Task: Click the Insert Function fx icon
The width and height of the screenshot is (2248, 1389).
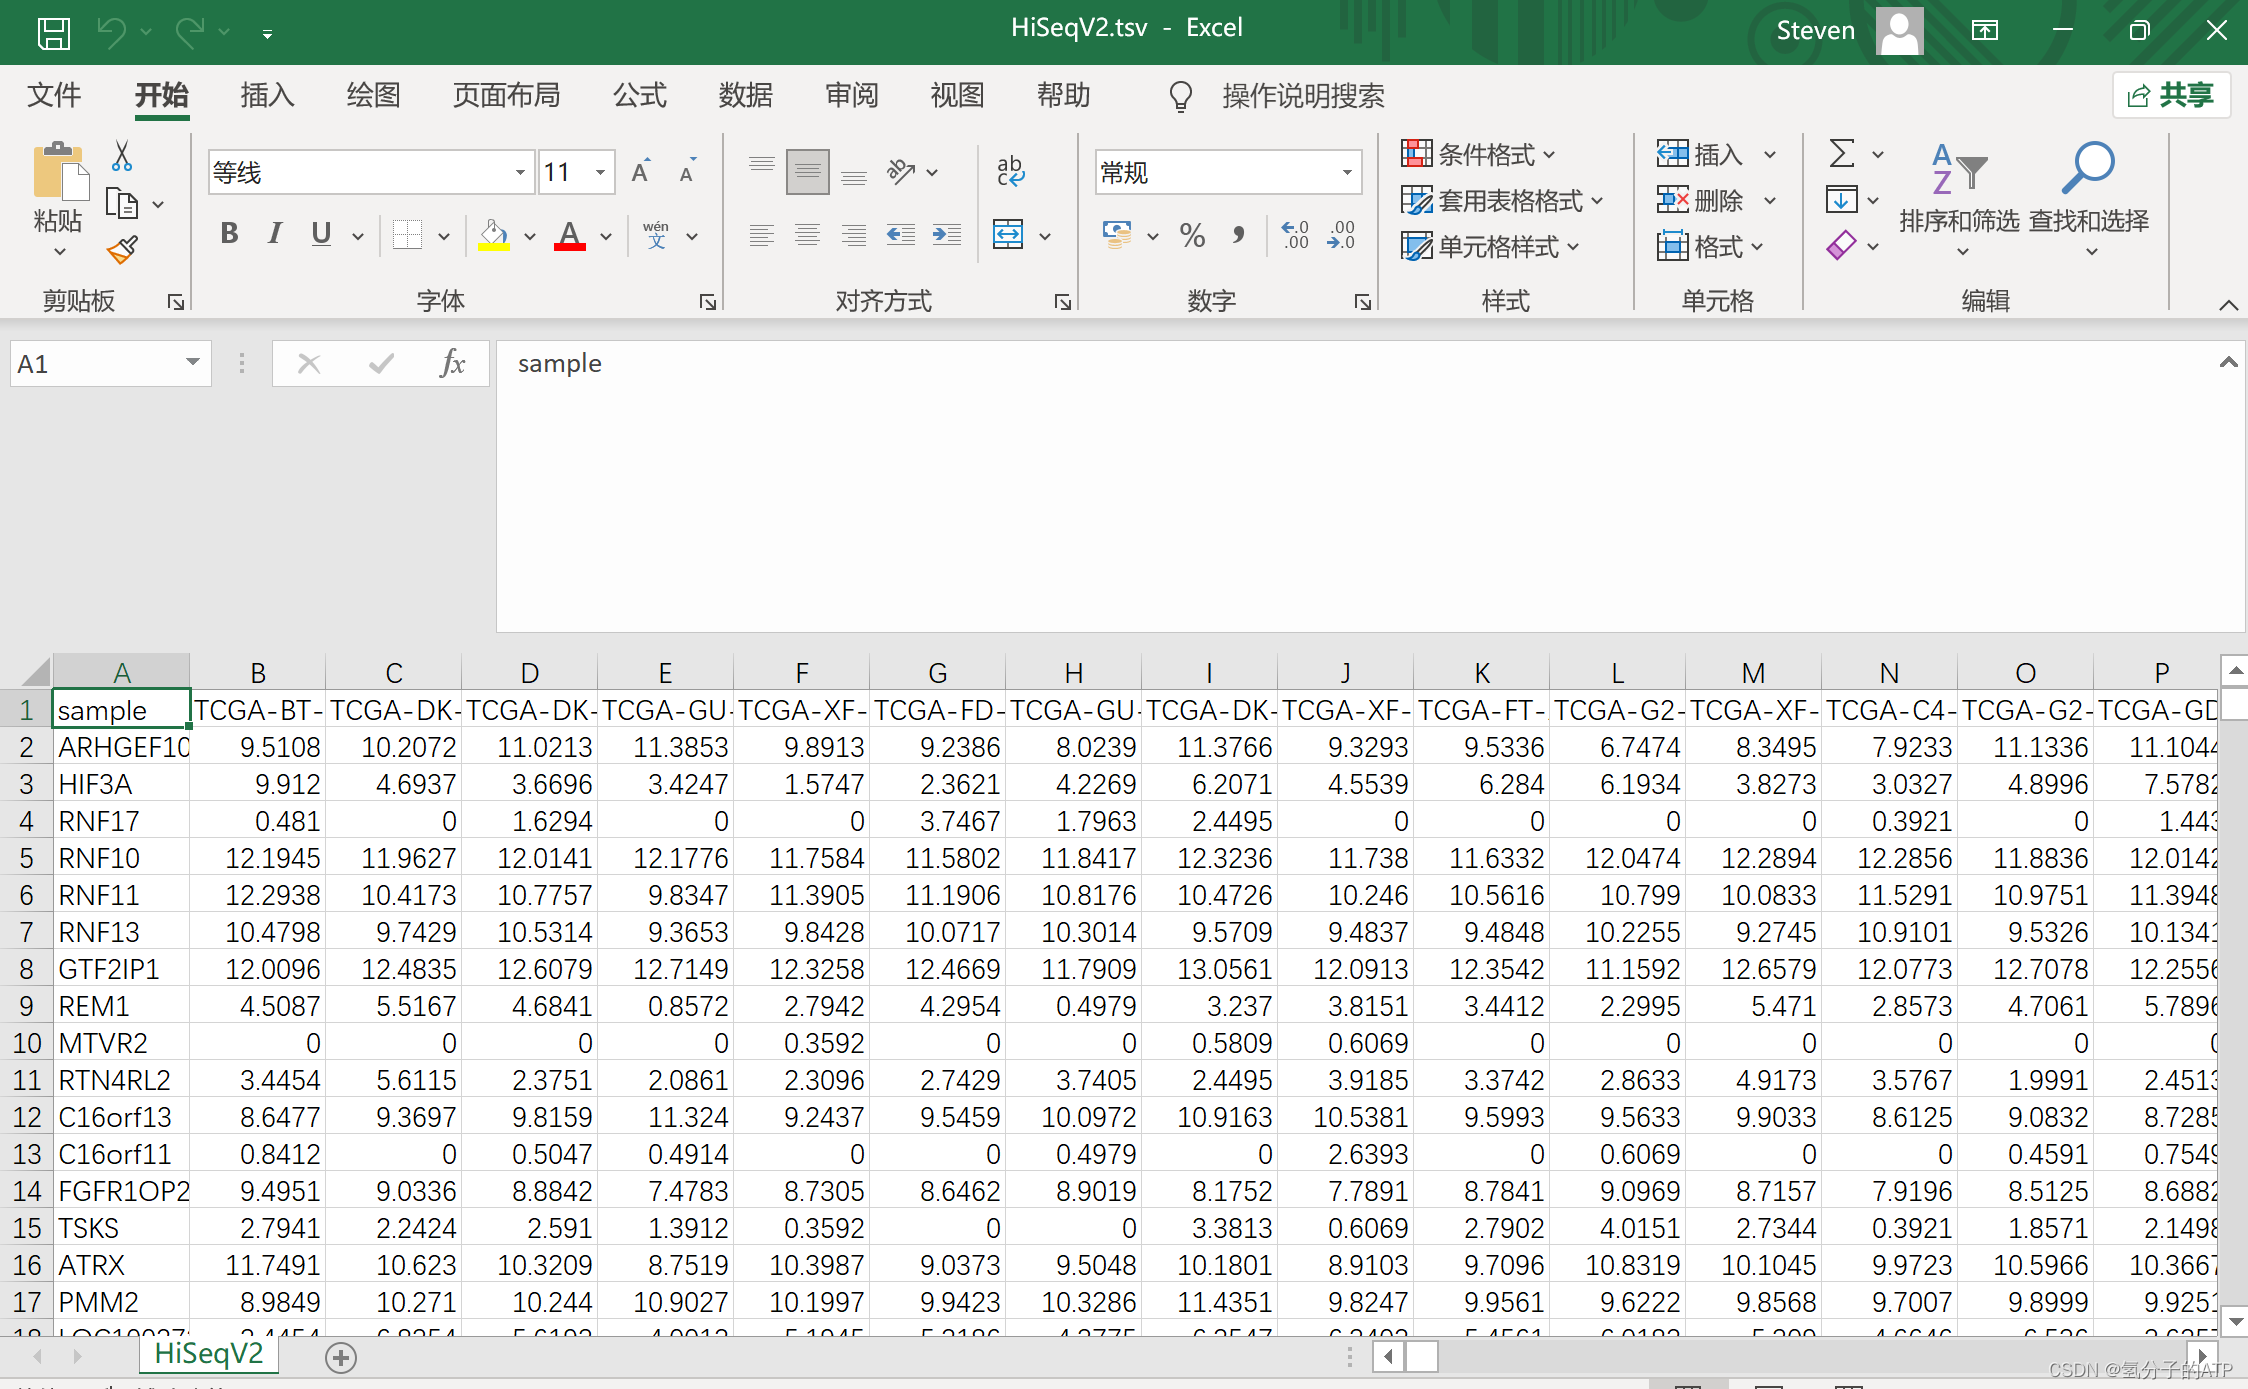Action: 452,363
